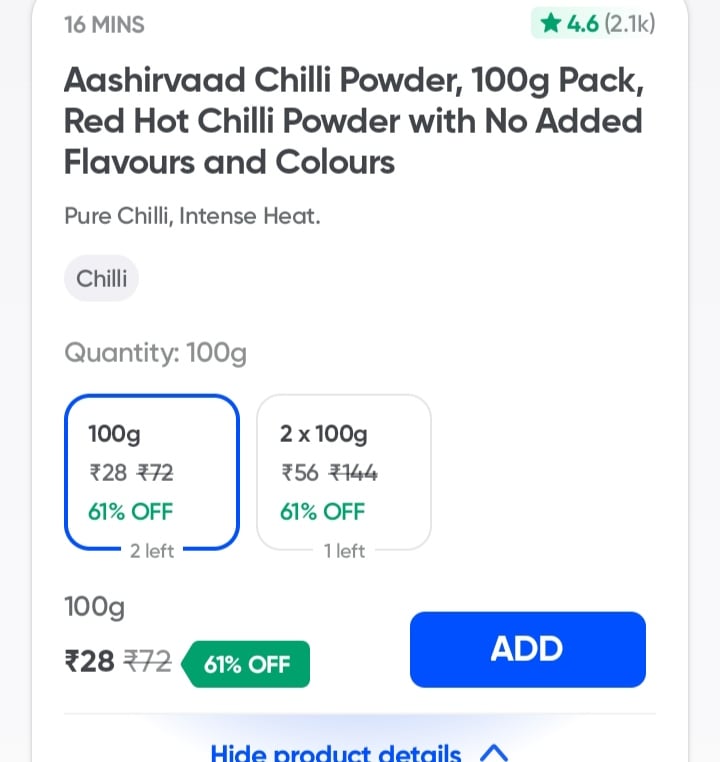
Task: Tap the '2 left' stock indicator
Action: [x=152, y=551]
